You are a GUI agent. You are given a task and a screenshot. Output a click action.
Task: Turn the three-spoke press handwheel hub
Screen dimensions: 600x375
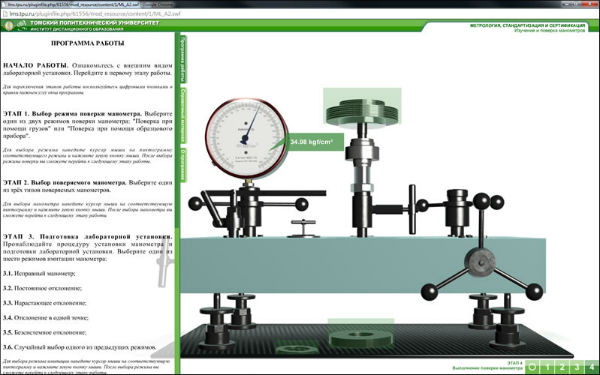(479, 262)
